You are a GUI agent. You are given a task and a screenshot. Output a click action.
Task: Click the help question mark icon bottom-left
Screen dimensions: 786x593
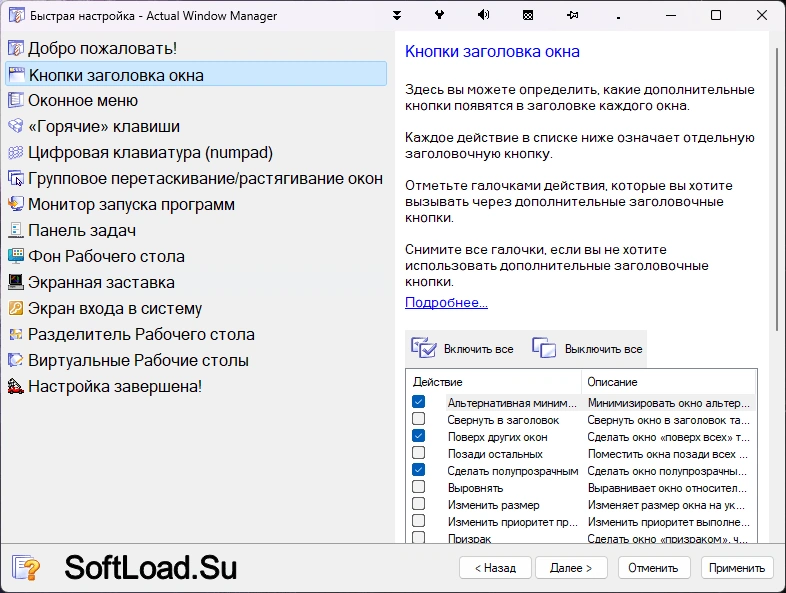[26, 568]
